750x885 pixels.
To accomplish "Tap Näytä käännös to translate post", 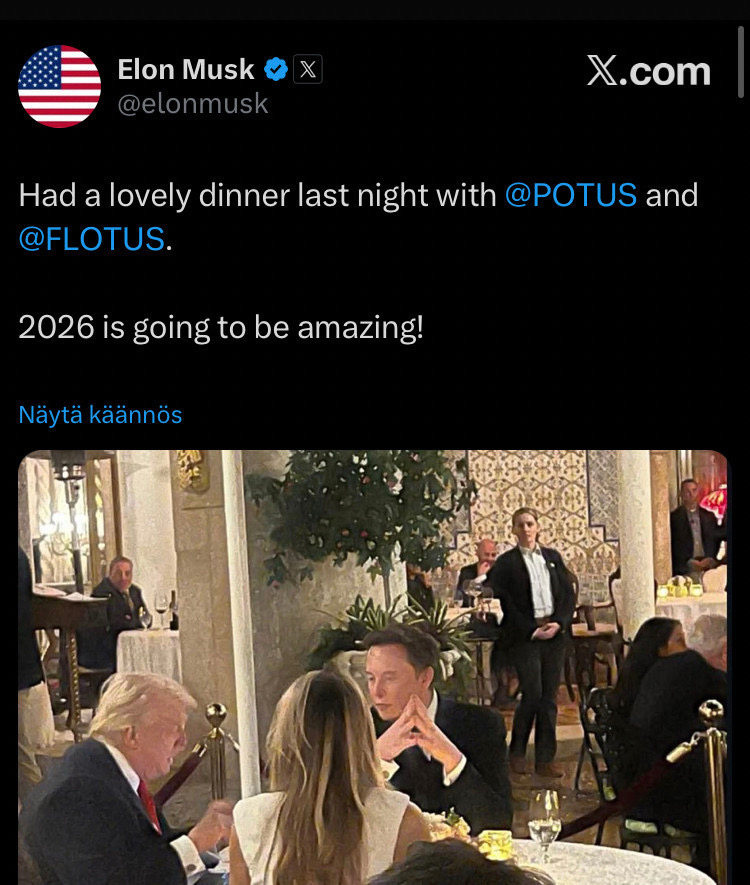I will tap(100, 414).
